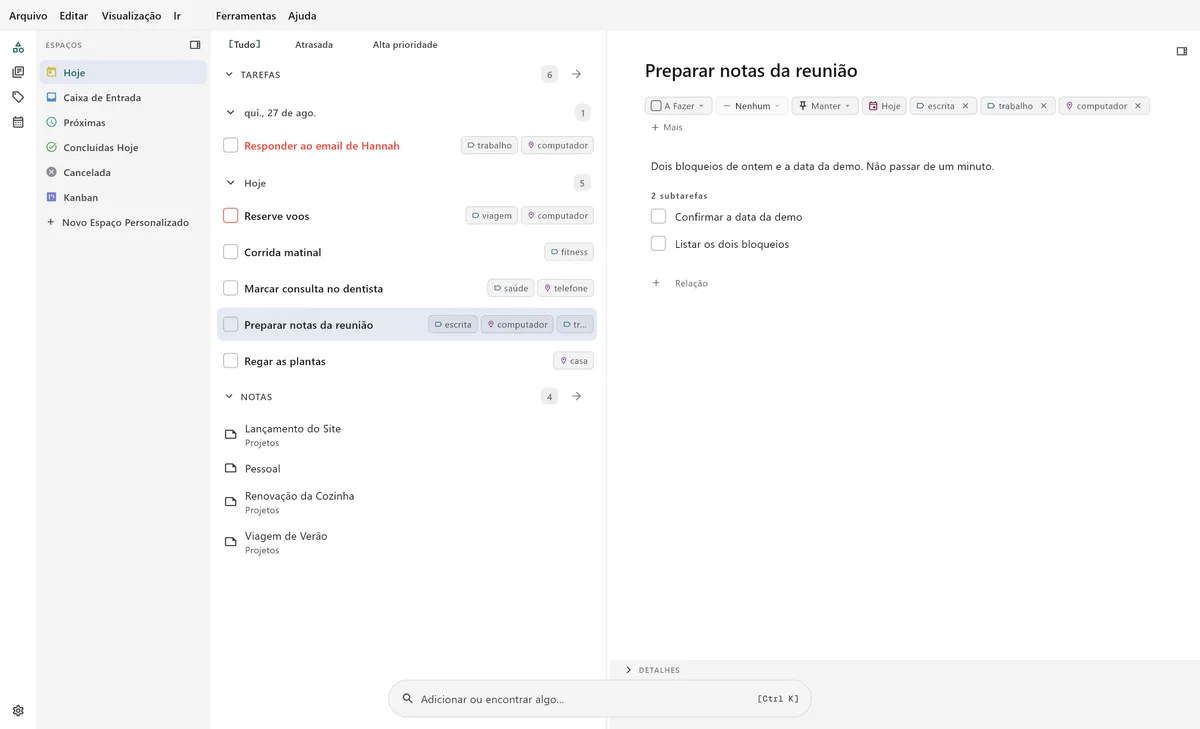This screenshot has width=1200, height=729.
Task: Check subtask Confirmar a data da demo
Action: click(658, 217)
